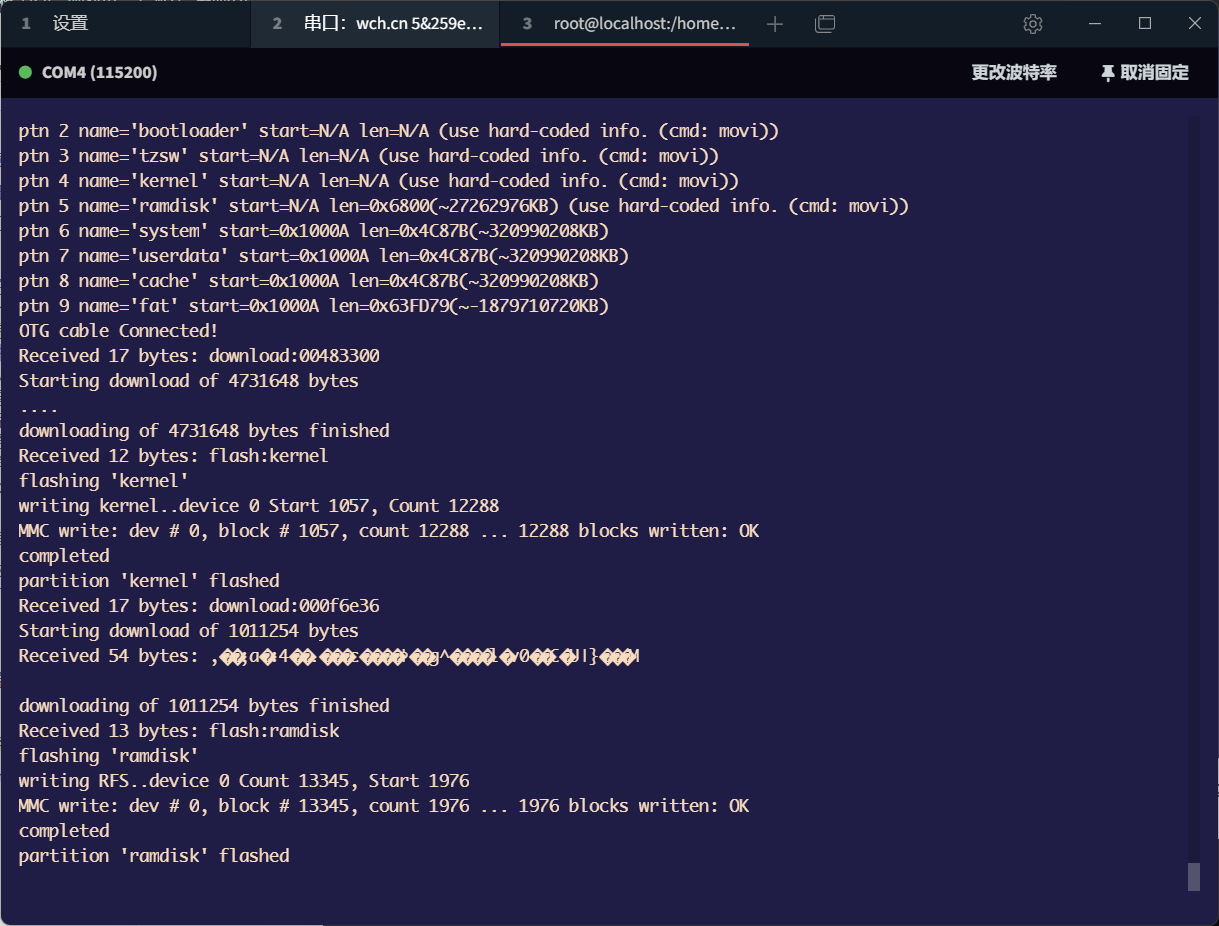The height and width of the screenshot is (926, 1219).
Task: Click the "flashing 'kernel'" line
Action: point(103,481)
